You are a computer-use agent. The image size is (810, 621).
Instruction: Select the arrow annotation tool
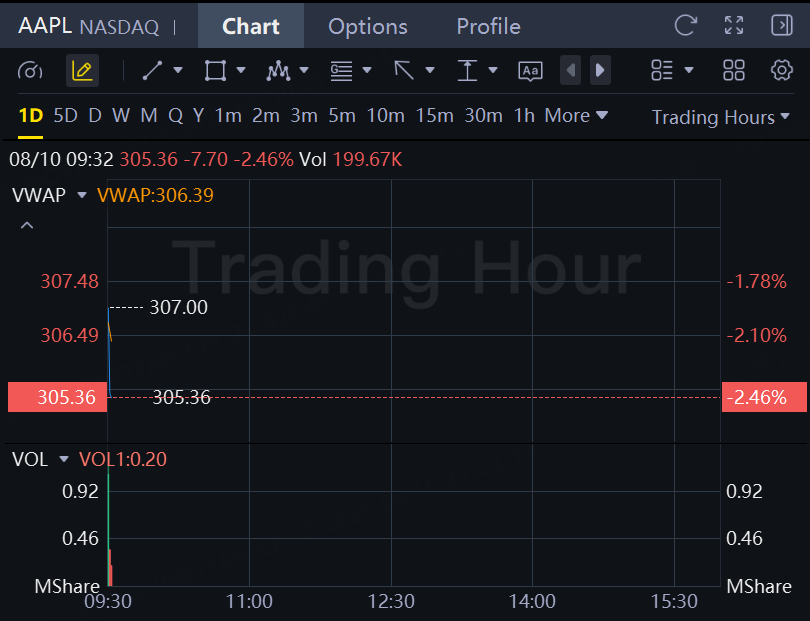(404, 71)
